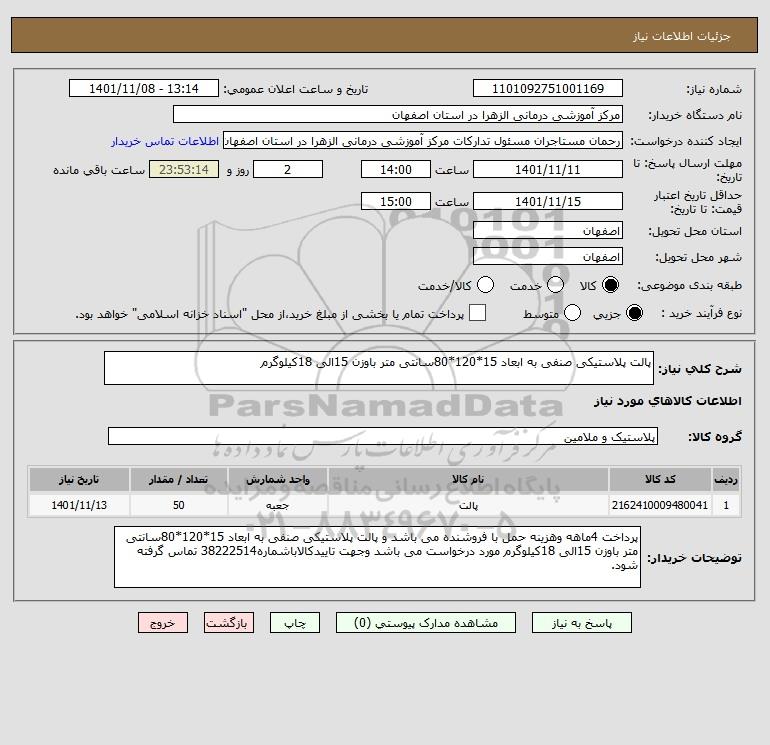Click the announcement date field 1401/11/08 - 13:14

point(144,88)
